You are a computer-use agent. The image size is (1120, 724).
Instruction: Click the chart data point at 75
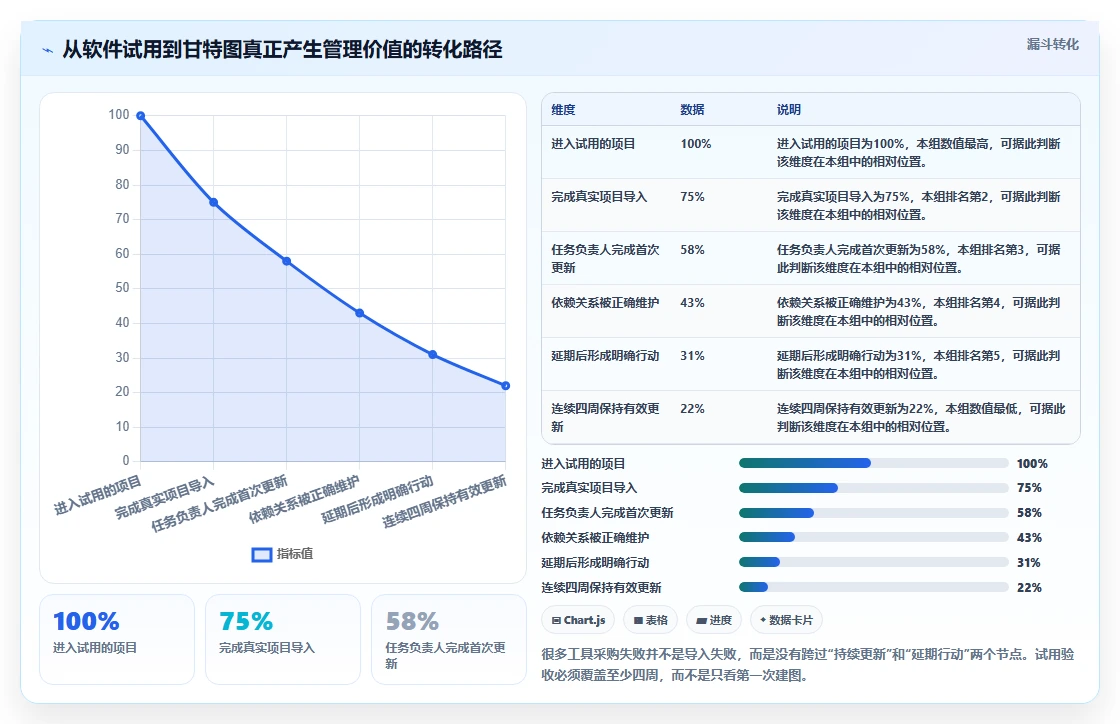[x=214, y=203]
